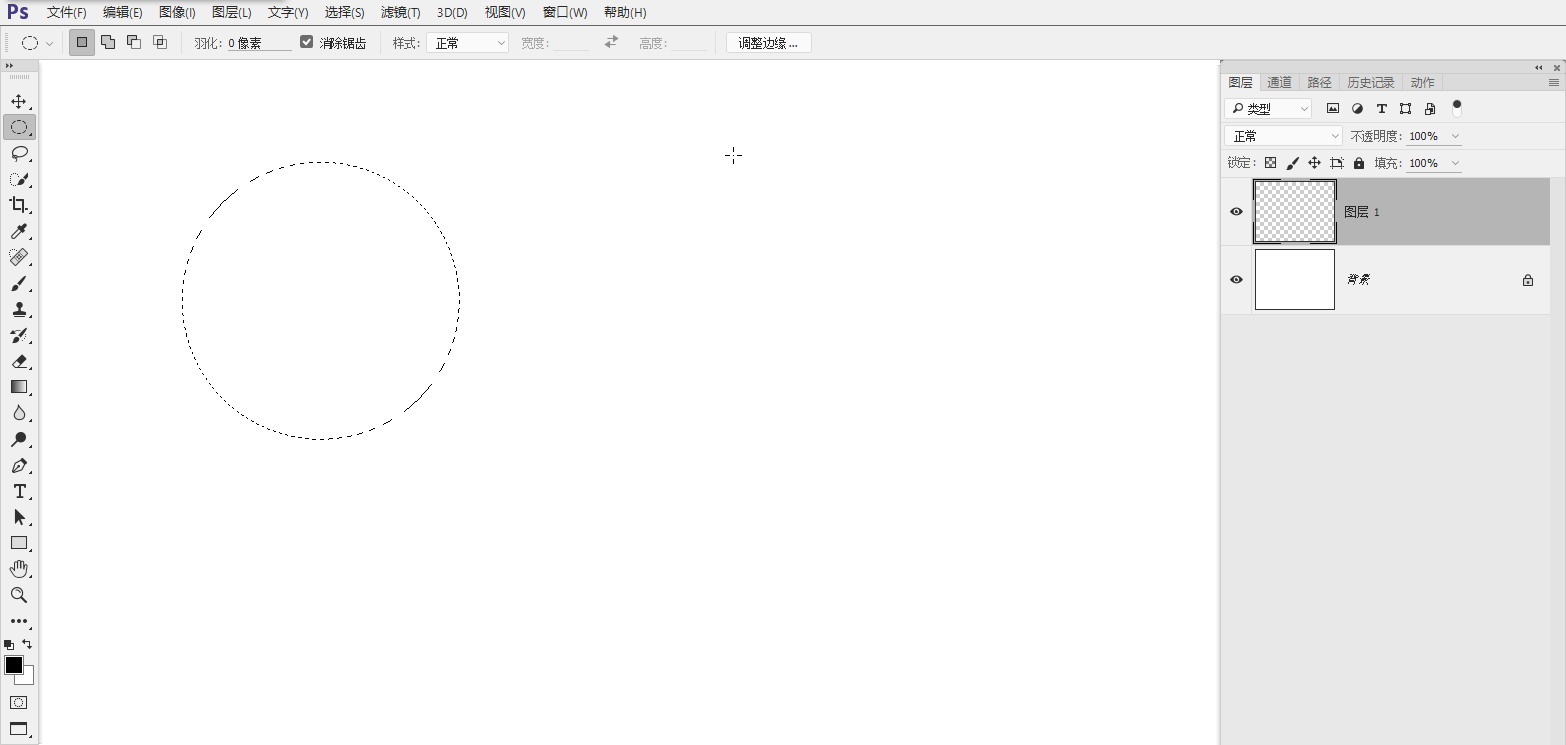Viewport: 1566px width, 745px height.
Task: Select the Eyedropper tool
Action: (19, 231)
